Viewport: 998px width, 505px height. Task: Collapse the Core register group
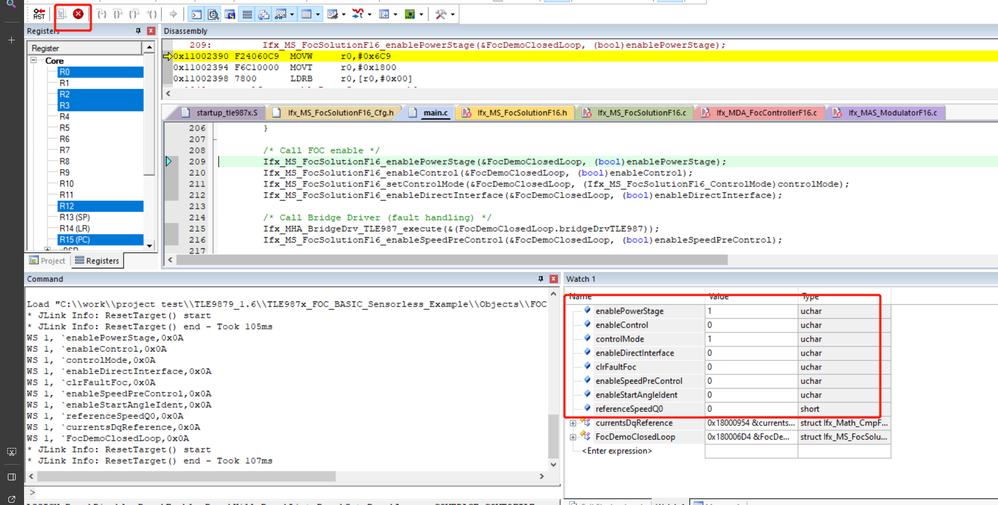[34, 60]
